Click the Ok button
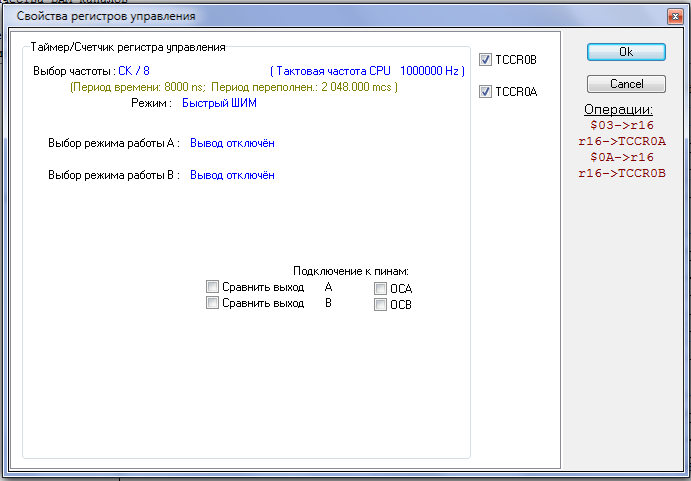 [x=626, y=52]
